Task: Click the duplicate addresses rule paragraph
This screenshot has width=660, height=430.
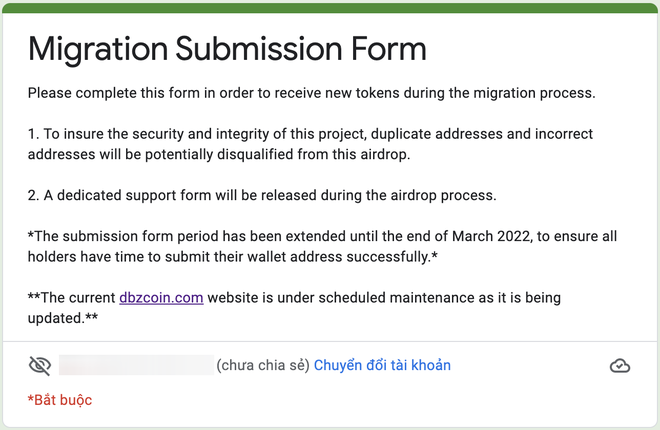Action: (x=310, y=144)
